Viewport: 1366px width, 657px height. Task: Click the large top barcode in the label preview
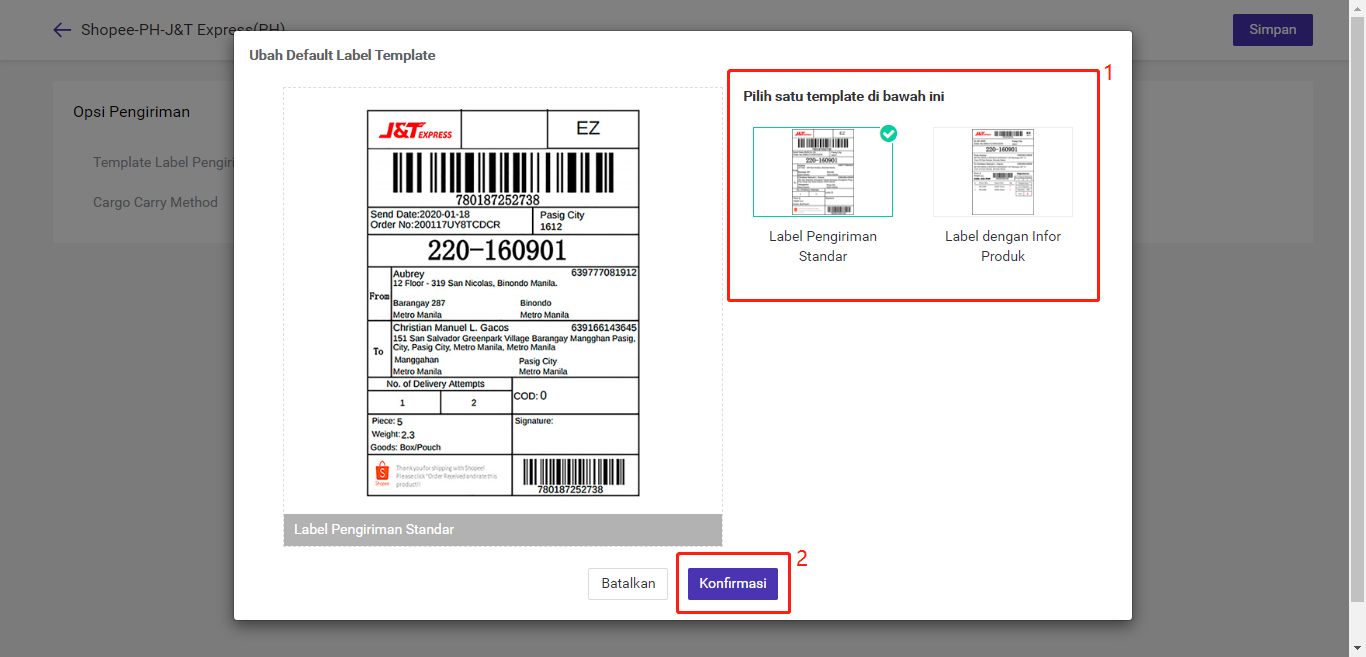503,173
